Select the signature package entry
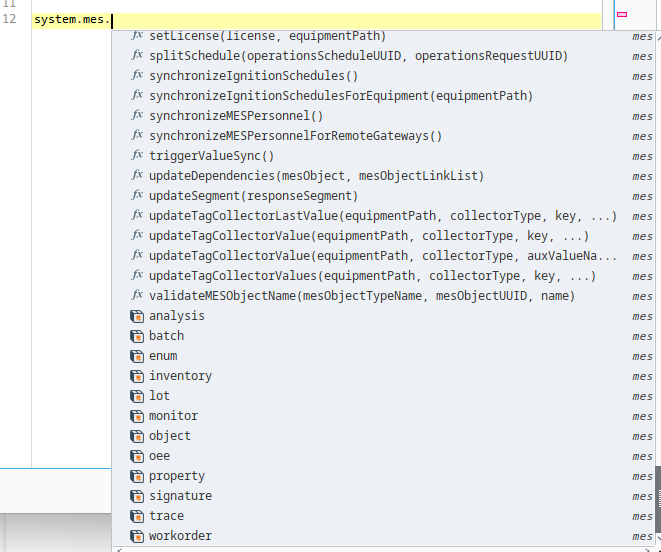Image resolution: width=661 pixels, height=552 pixels. (180, 496)
